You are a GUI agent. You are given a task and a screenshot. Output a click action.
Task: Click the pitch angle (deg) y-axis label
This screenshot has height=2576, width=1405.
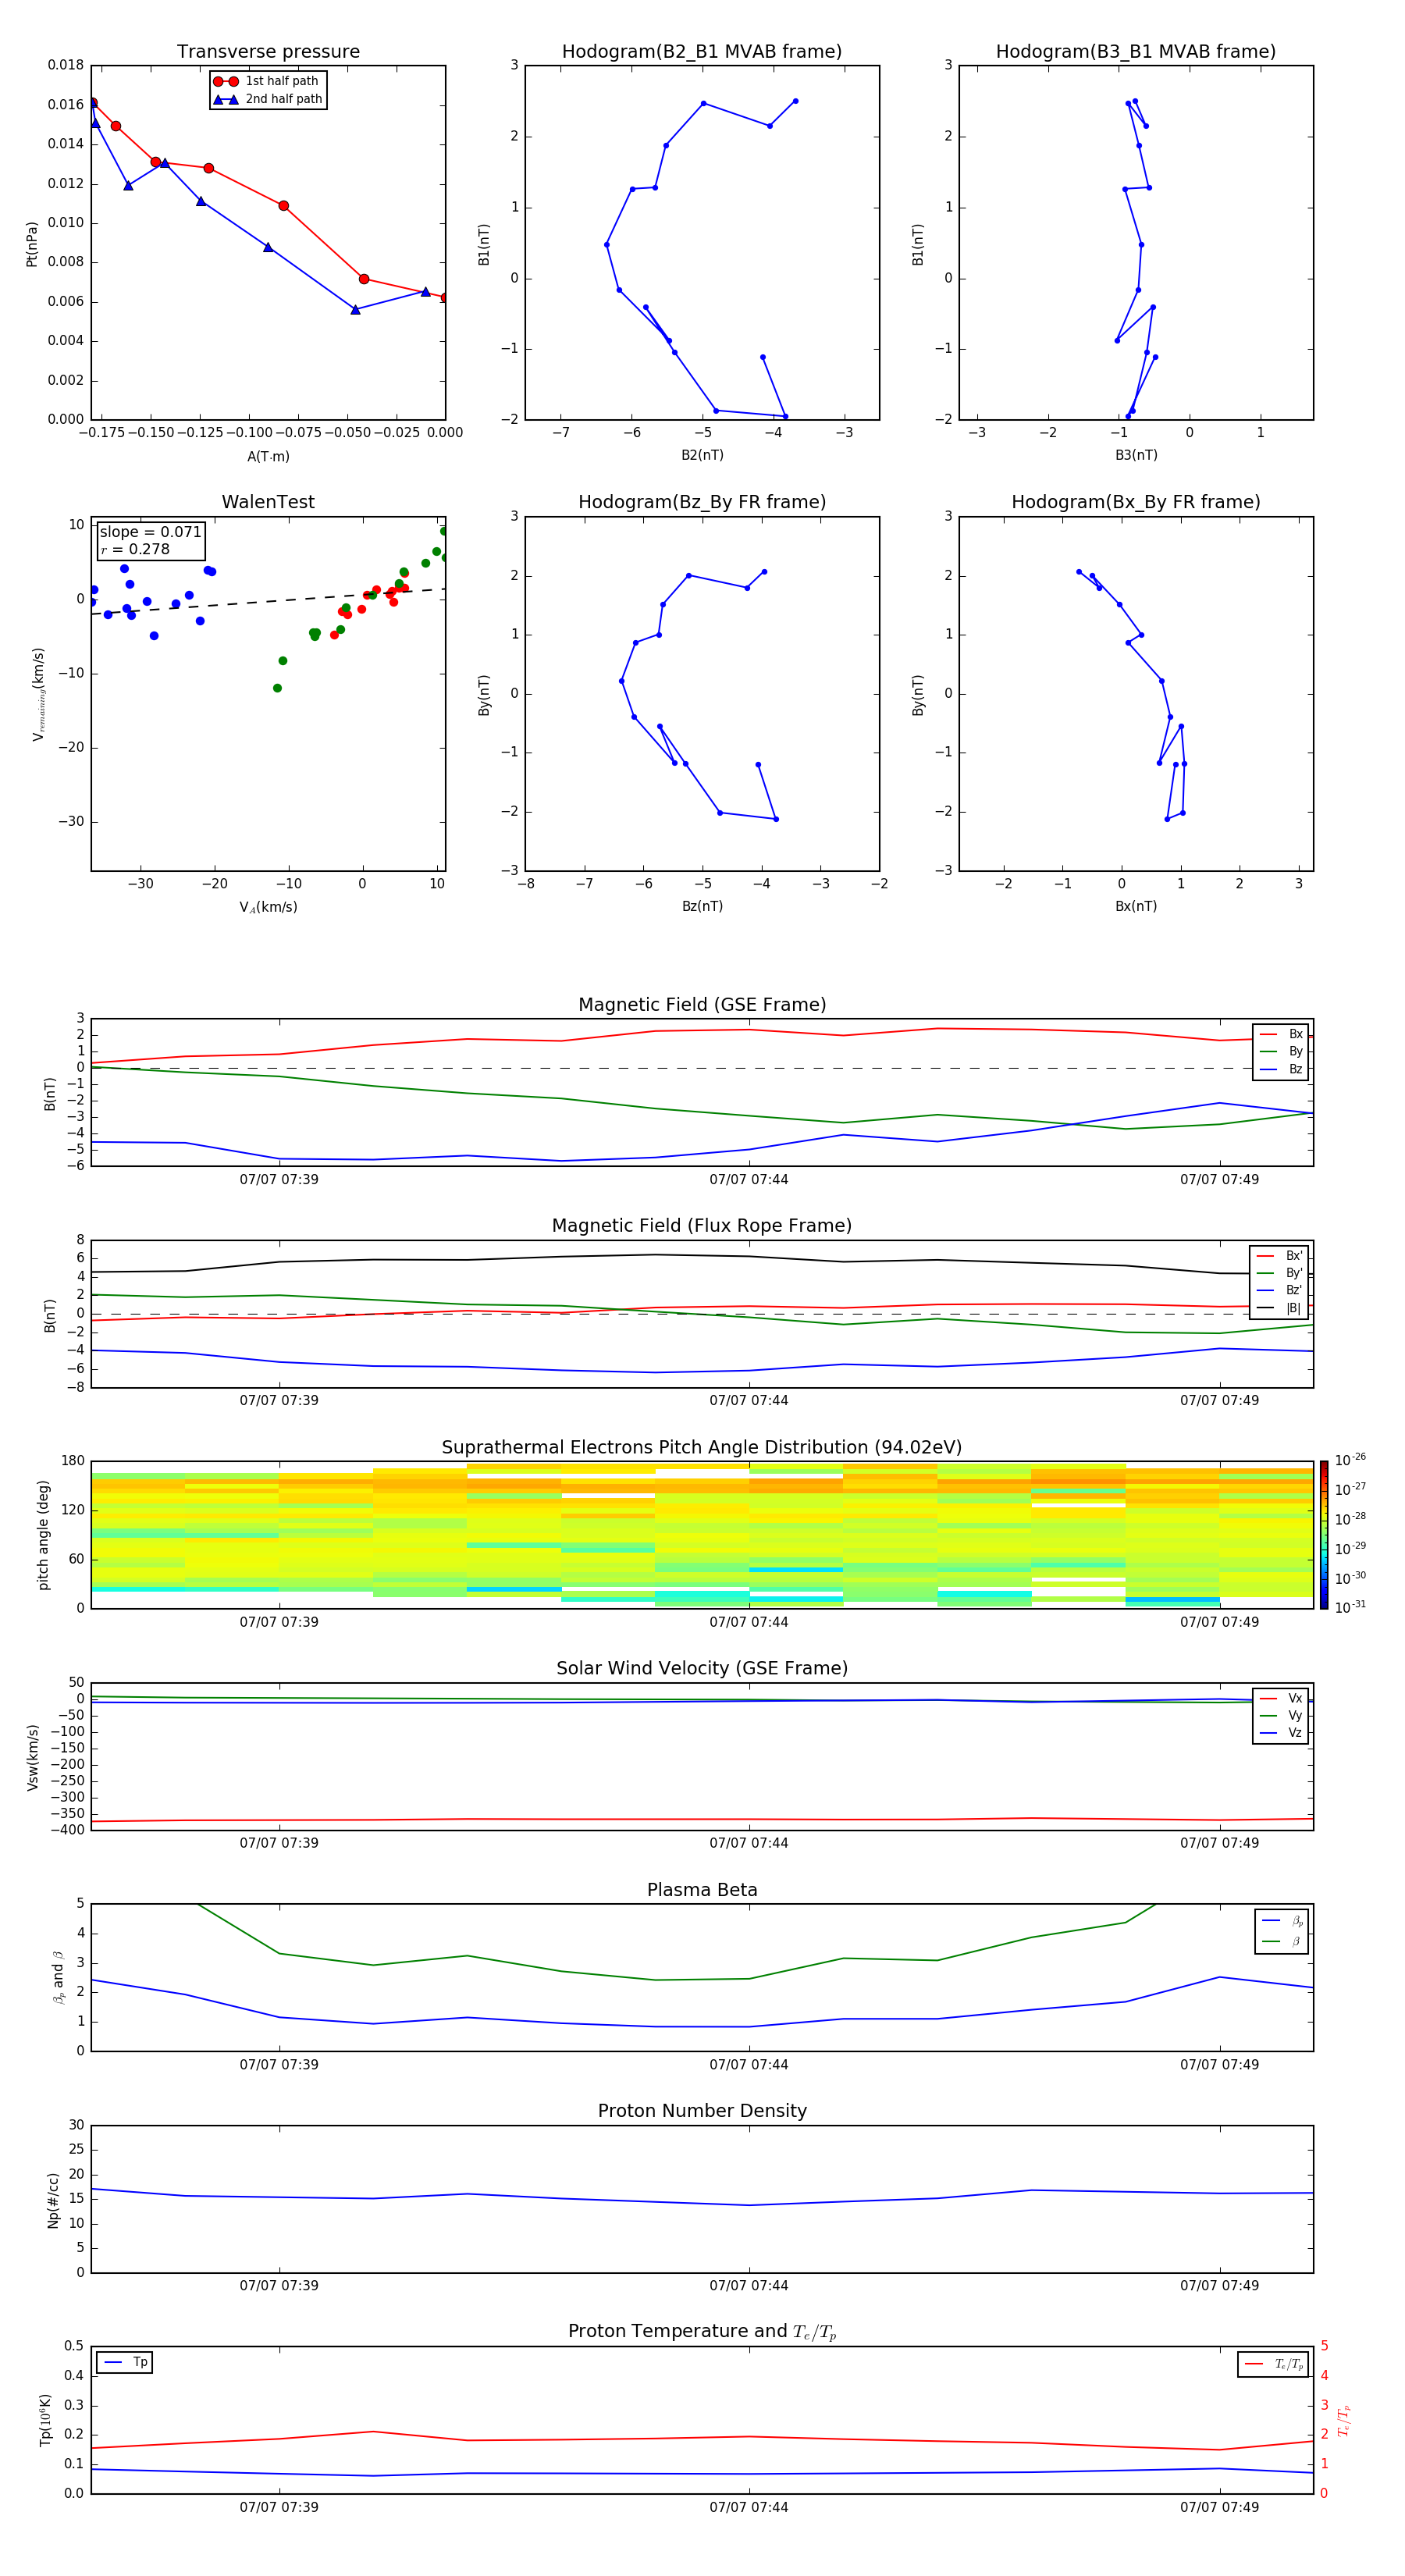coord(44,1535)
